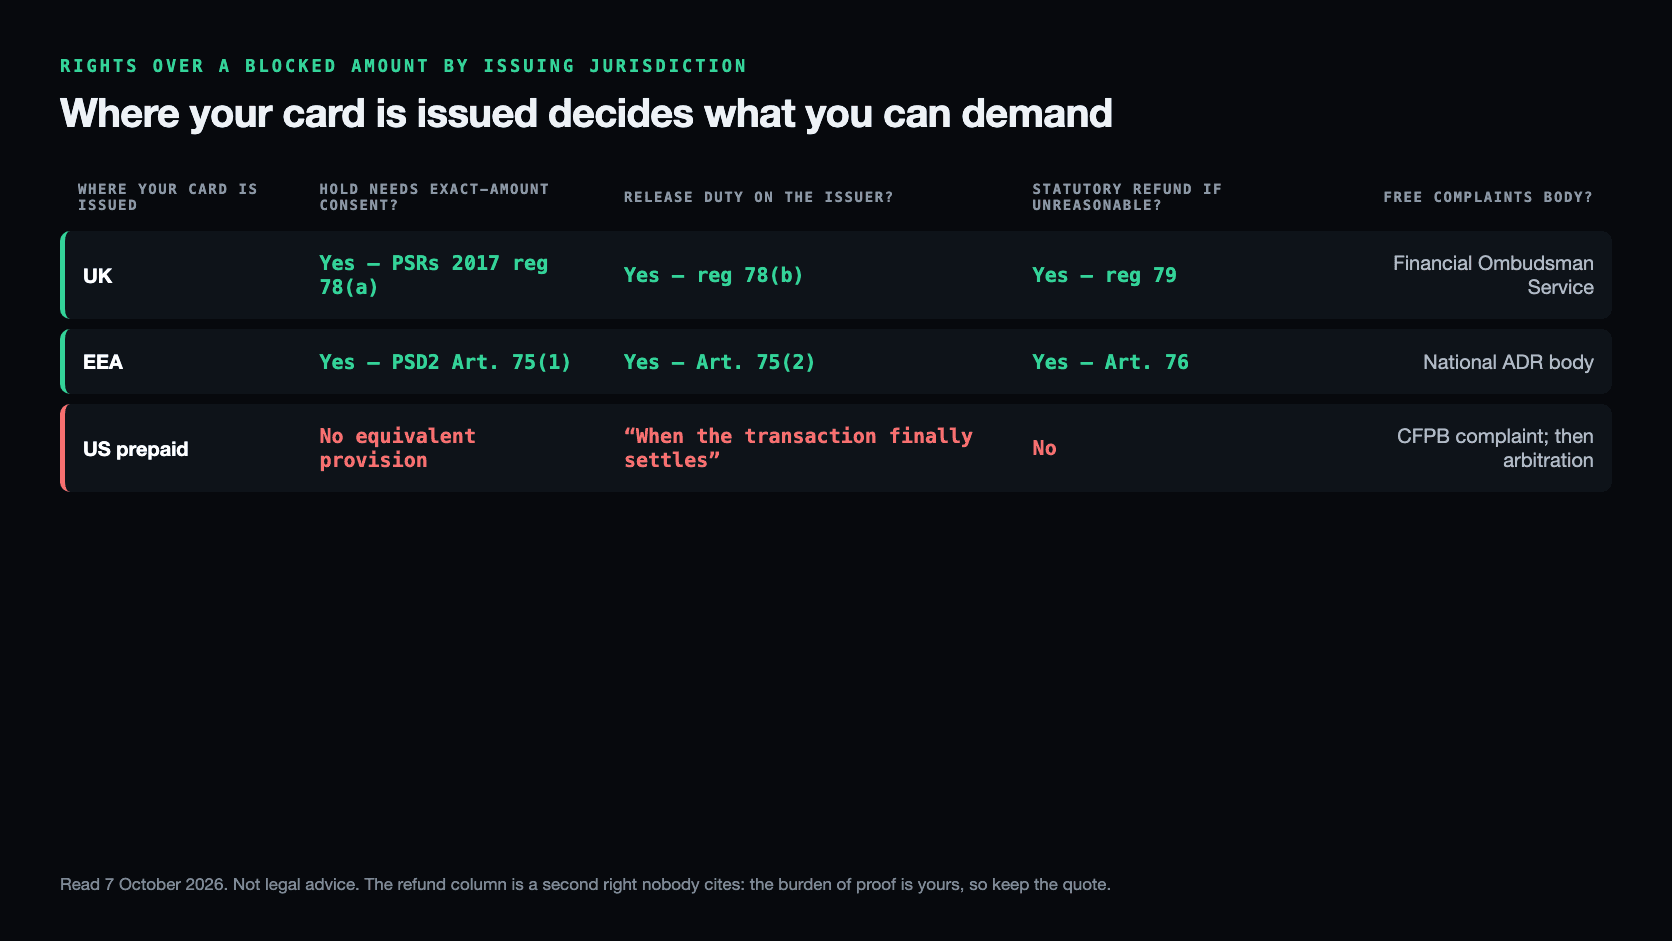Click the 'Yes — reg 79' cell
1672x941 pixels.
click(1104, 275)
